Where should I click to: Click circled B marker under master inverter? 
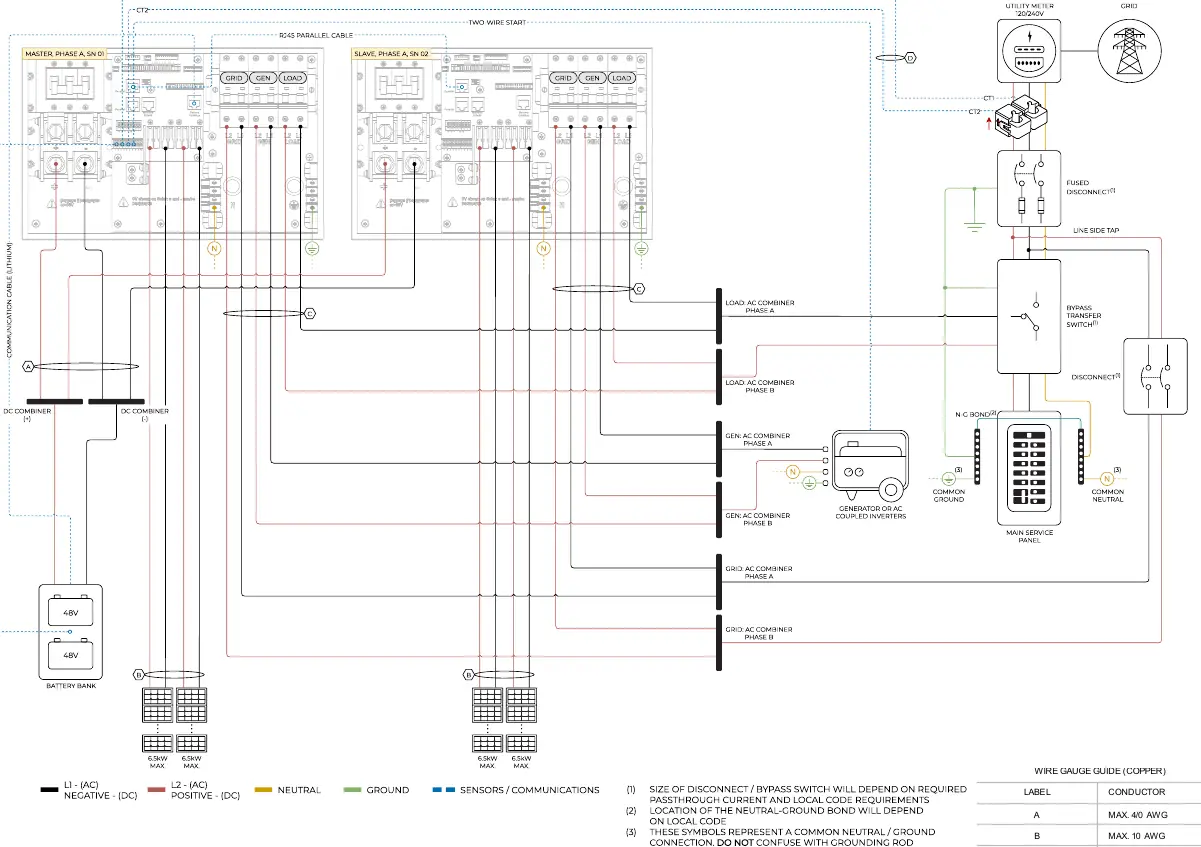139,674
